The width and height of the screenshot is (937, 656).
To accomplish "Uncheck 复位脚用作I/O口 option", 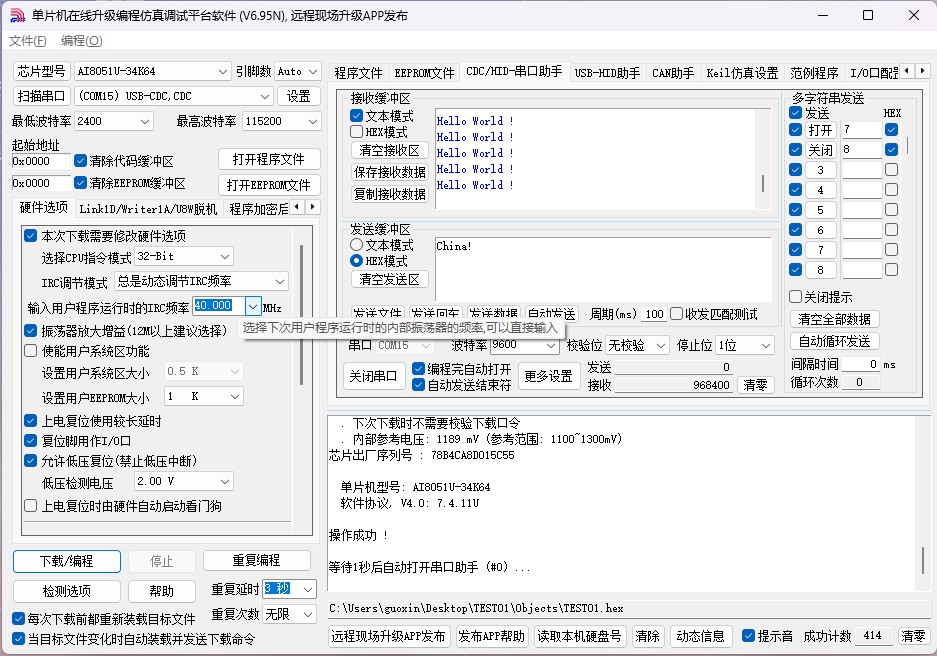I will point(31,441).
